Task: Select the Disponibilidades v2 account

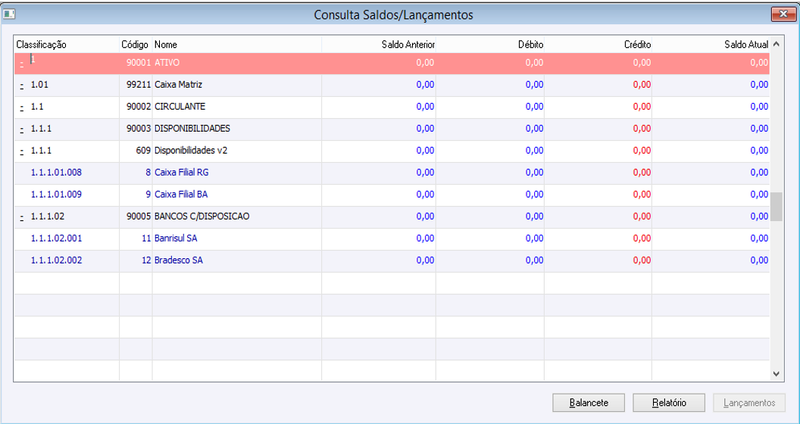Action: [x=189, y=151]
